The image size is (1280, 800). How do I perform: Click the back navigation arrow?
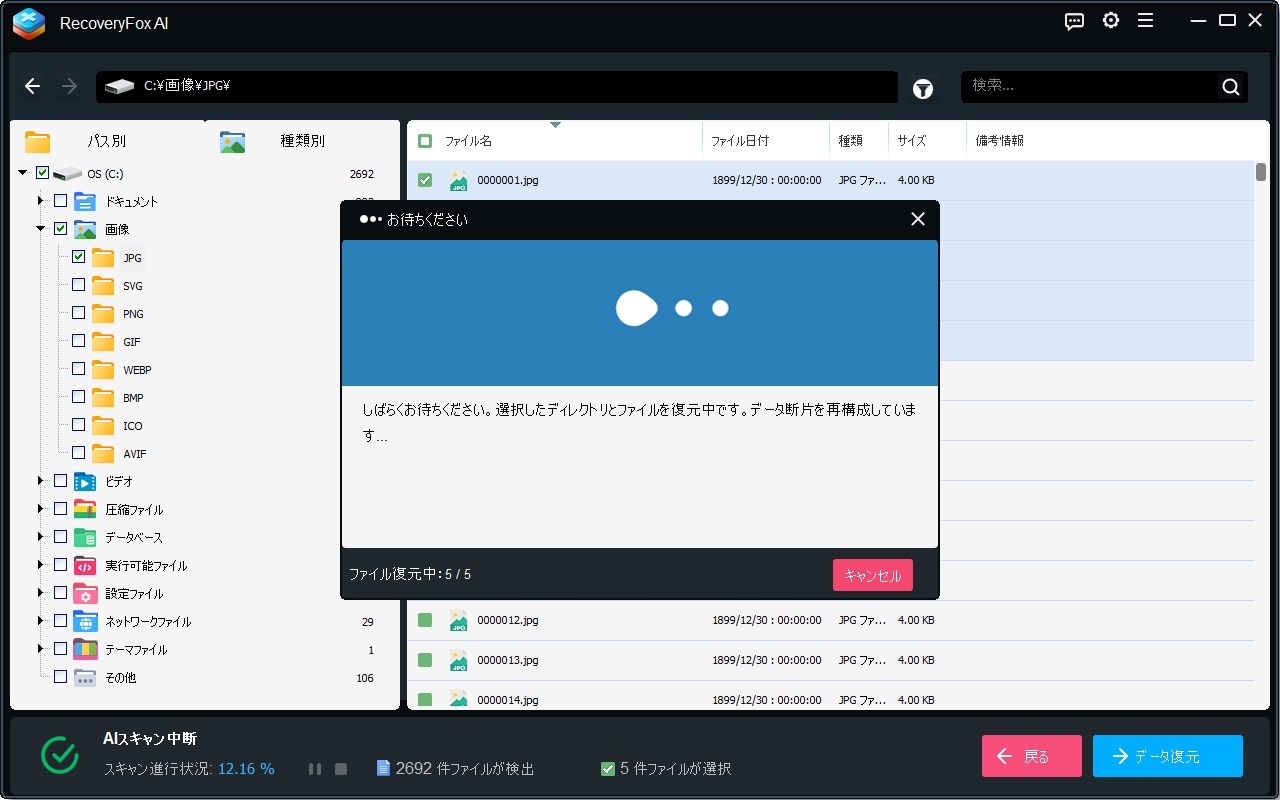(32, 86)
